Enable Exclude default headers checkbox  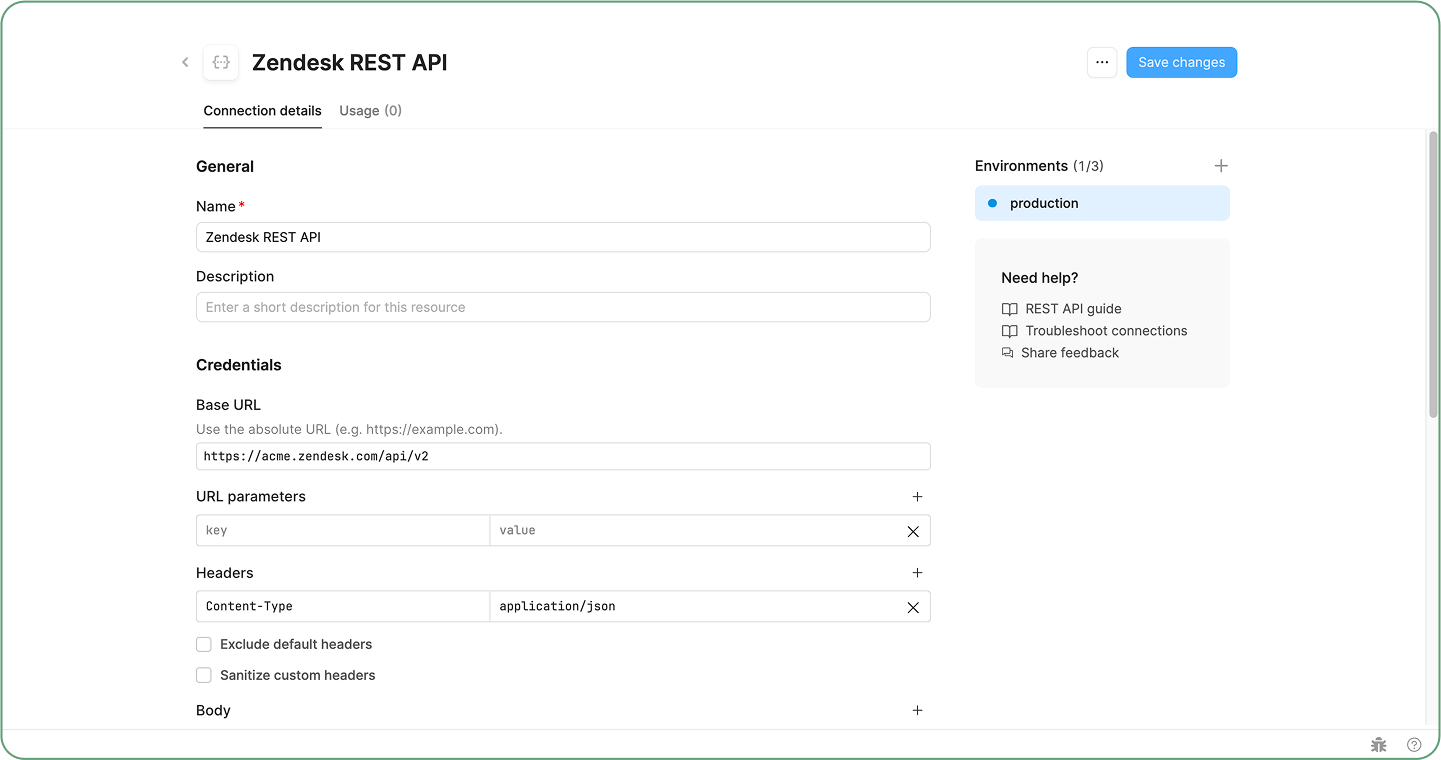click(204, 645)
